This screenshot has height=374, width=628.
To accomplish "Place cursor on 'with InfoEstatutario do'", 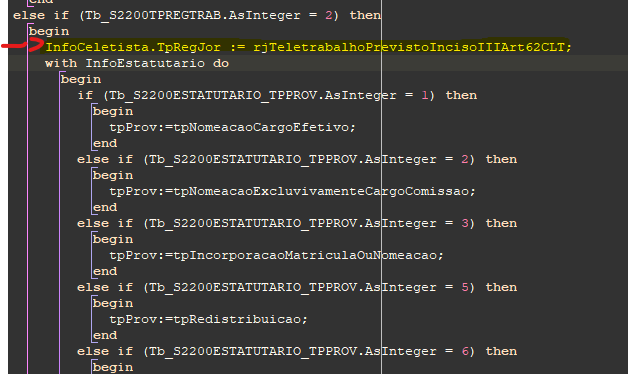I will pos(137,63).
